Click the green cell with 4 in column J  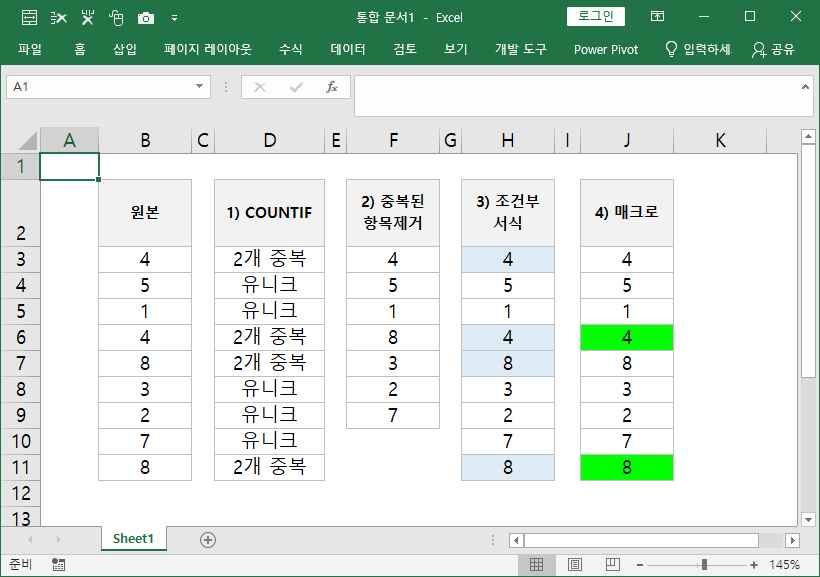click(x=627, y=337)
